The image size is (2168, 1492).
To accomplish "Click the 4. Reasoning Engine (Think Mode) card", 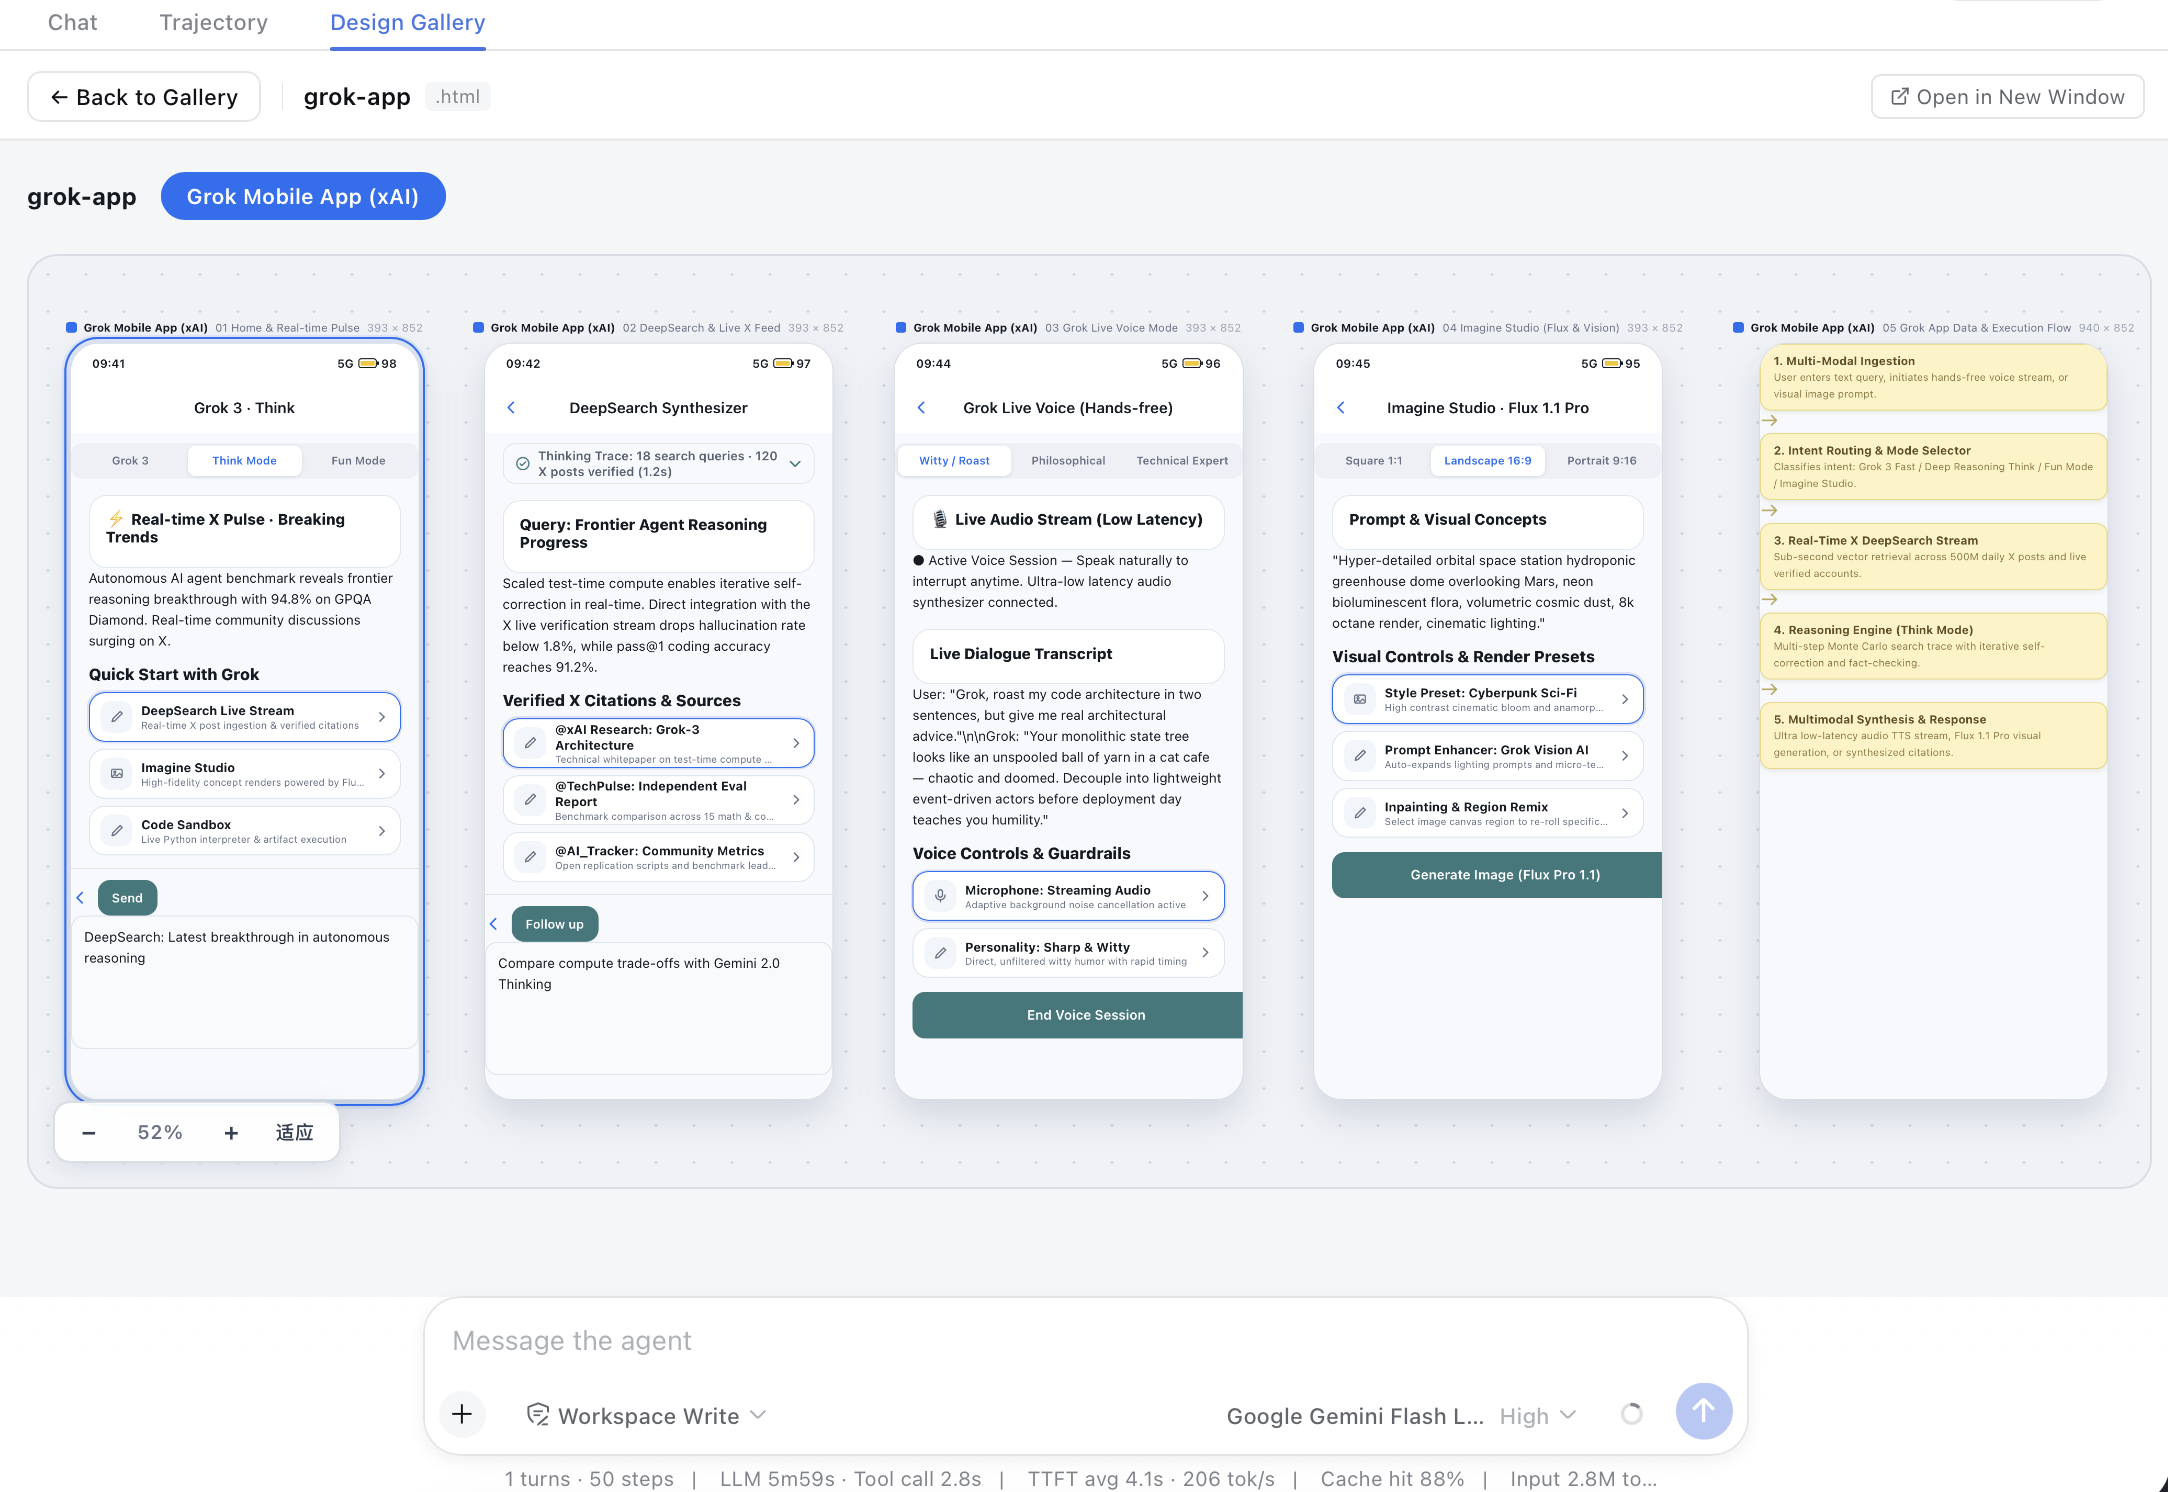I will 1933,646.
